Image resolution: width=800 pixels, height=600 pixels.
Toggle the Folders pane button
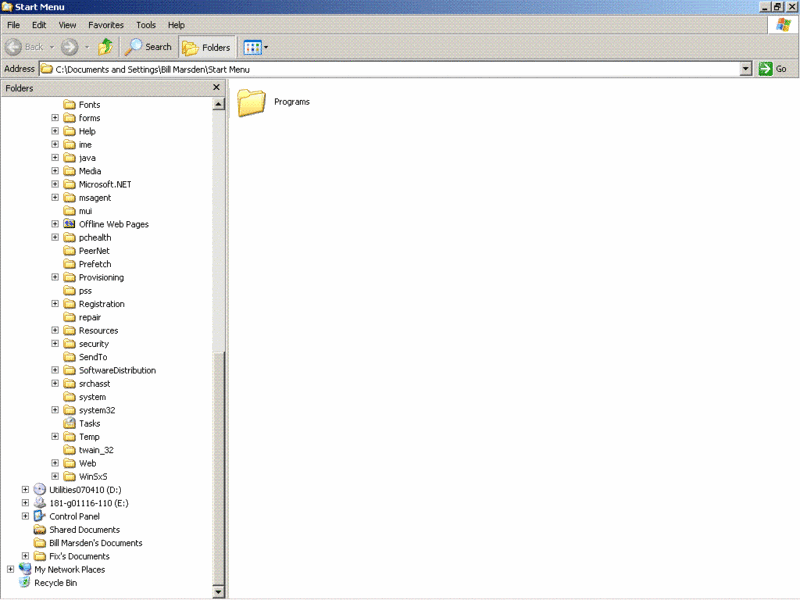point(206,47)
